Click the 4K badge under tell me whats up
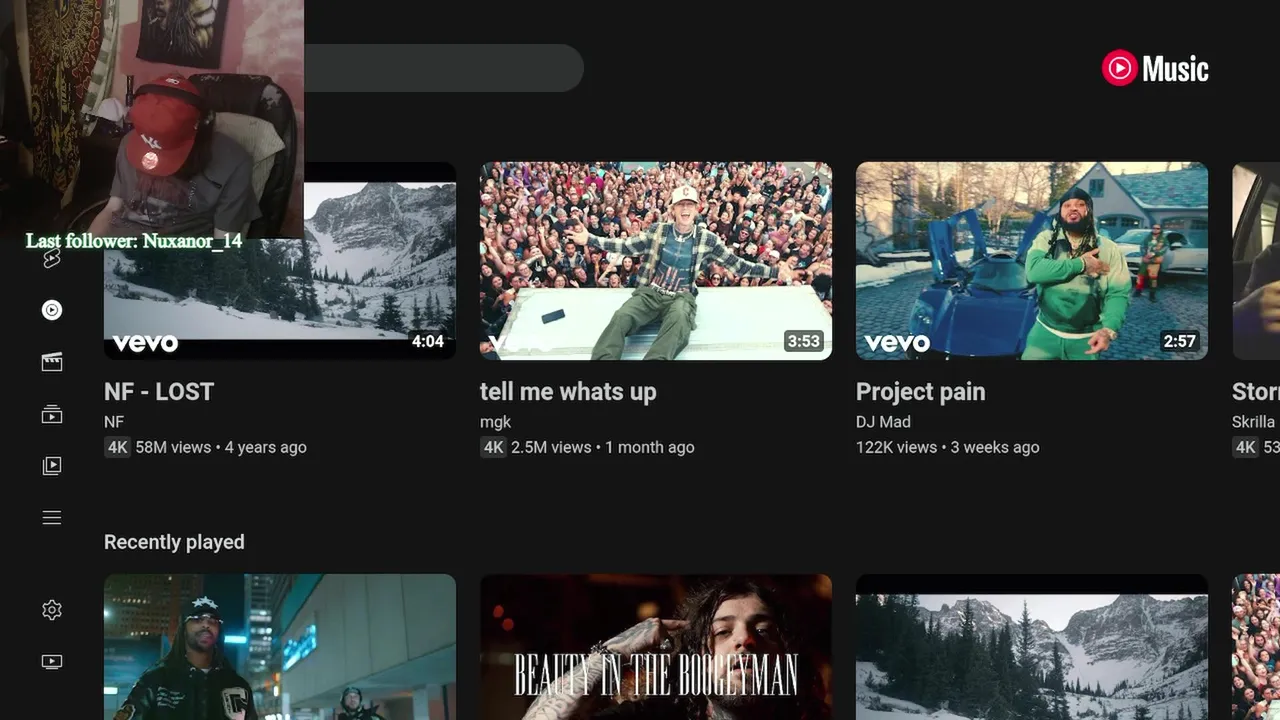 (x=494, y=447)
